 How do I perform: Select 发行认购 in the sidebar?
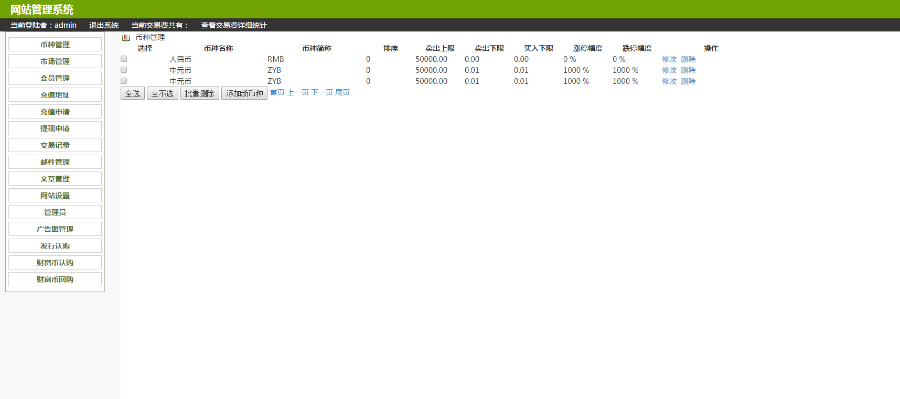point(55,246)
